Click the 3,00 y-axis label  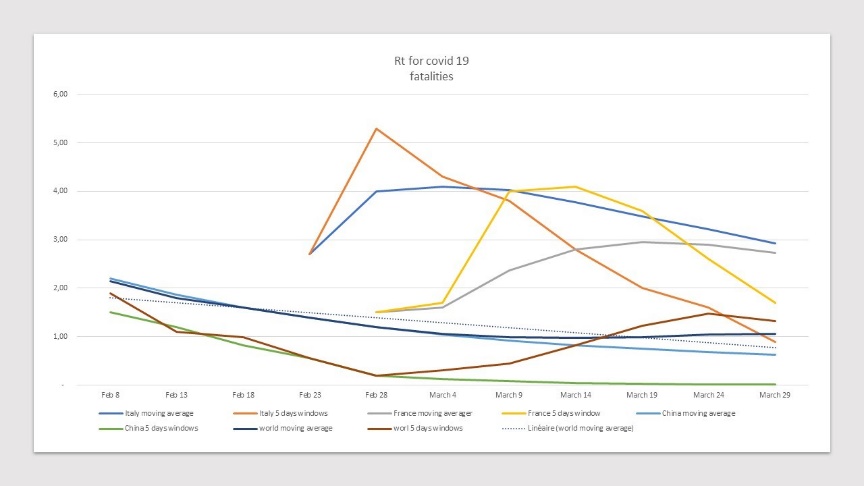pyautogui.click(x=61, y=239)
